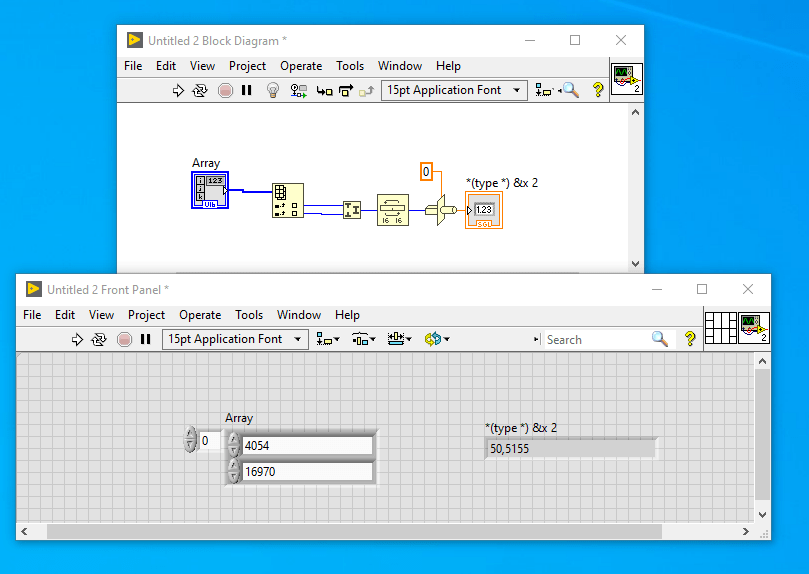The image size is (809, 574).
Task: Toggle Highlight Execution light bulb
Action: click(273, 91)
